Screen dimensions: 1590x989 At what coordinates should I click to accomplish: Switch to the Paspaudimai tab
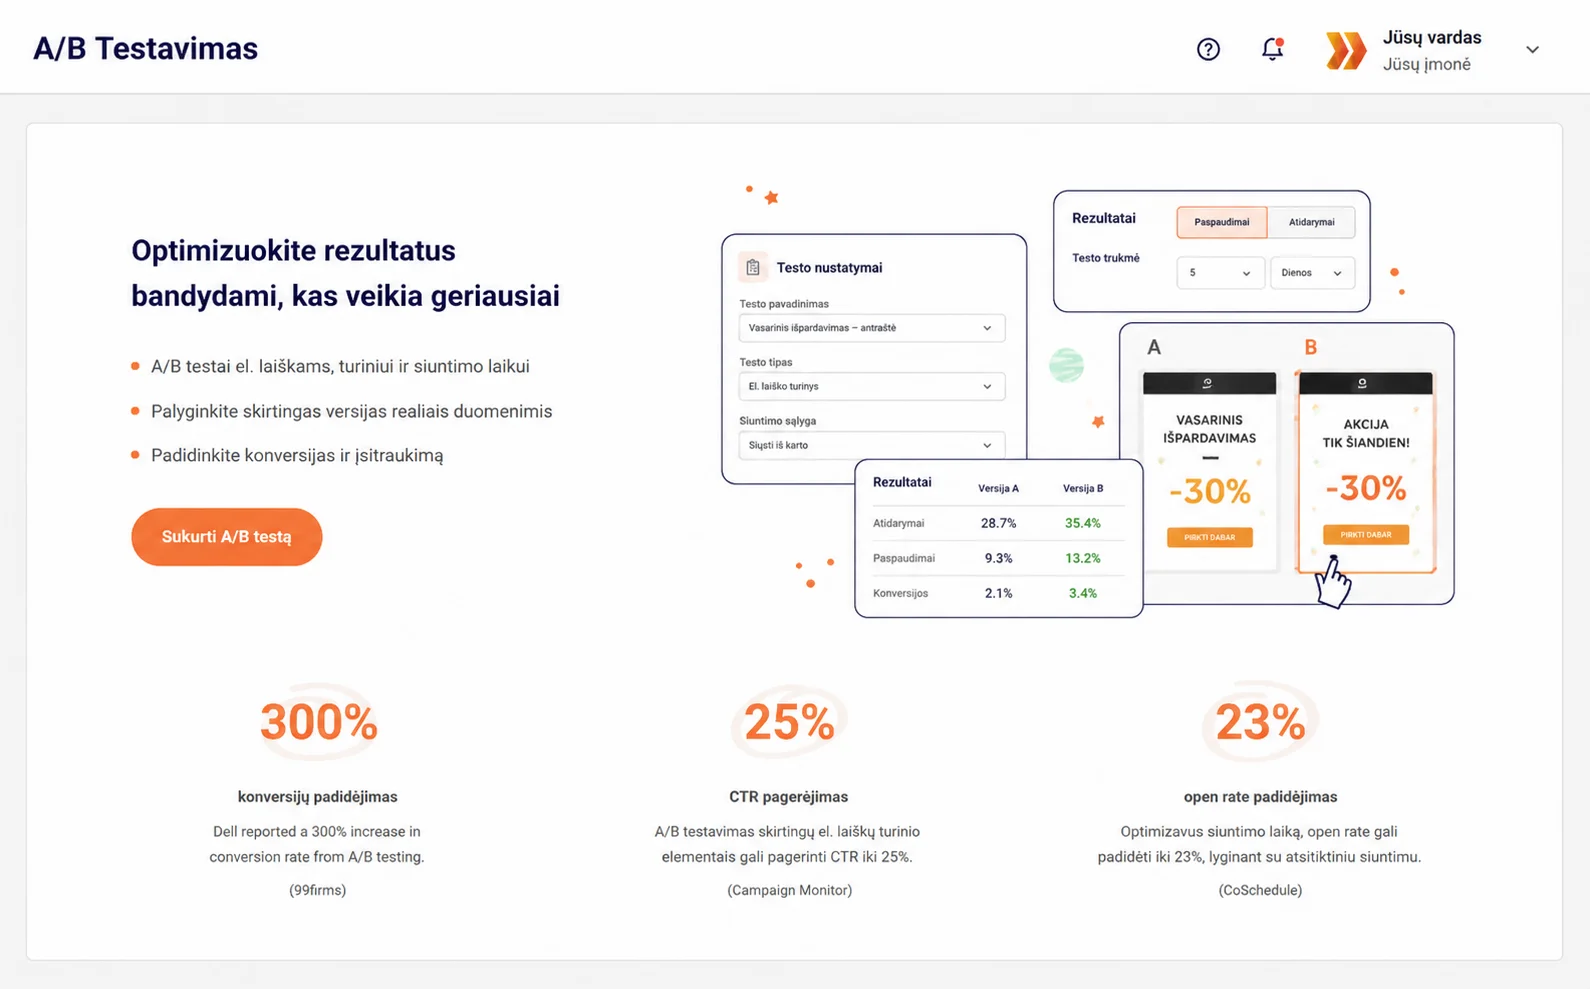pyautogui.click(x=1222, y=222)
